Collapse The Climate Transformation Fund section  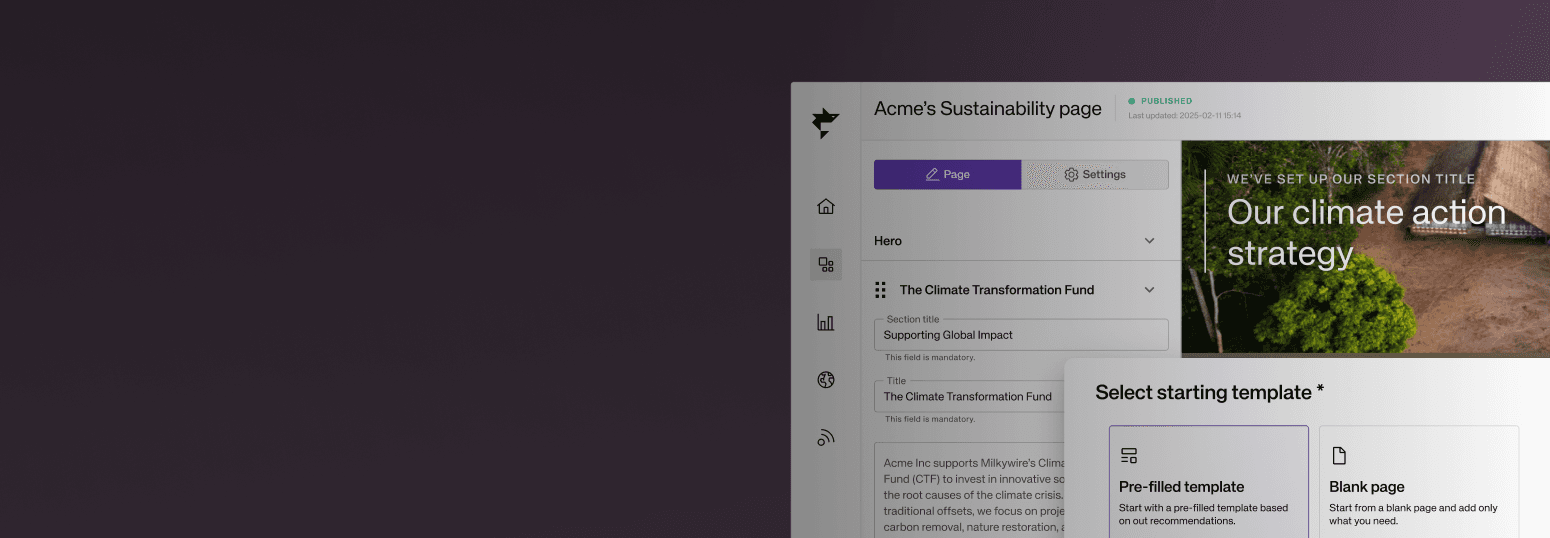click(1149, 290)
